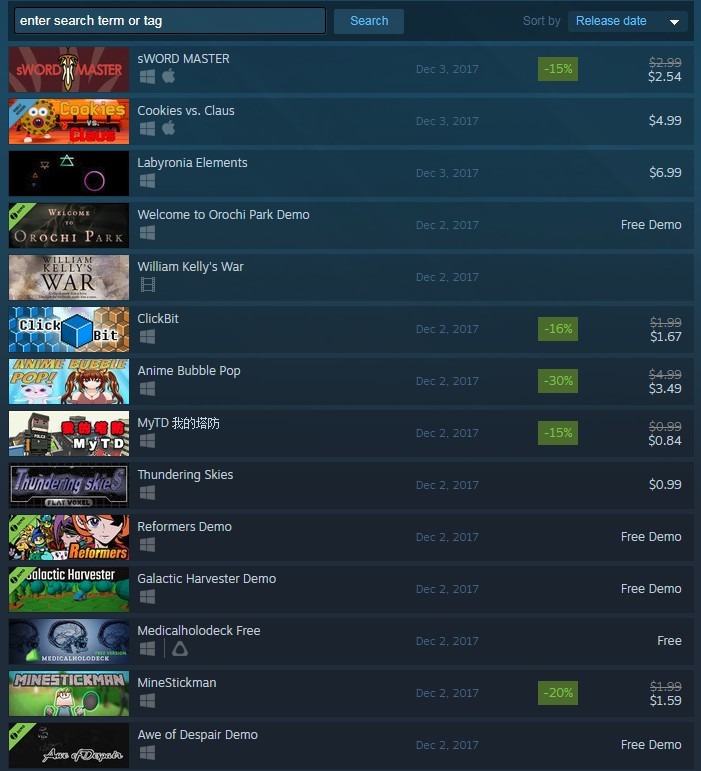This screenshot has width=701, height=771.
Task: Click the Sort by dropdown arrow
Action: pos(674,22)
